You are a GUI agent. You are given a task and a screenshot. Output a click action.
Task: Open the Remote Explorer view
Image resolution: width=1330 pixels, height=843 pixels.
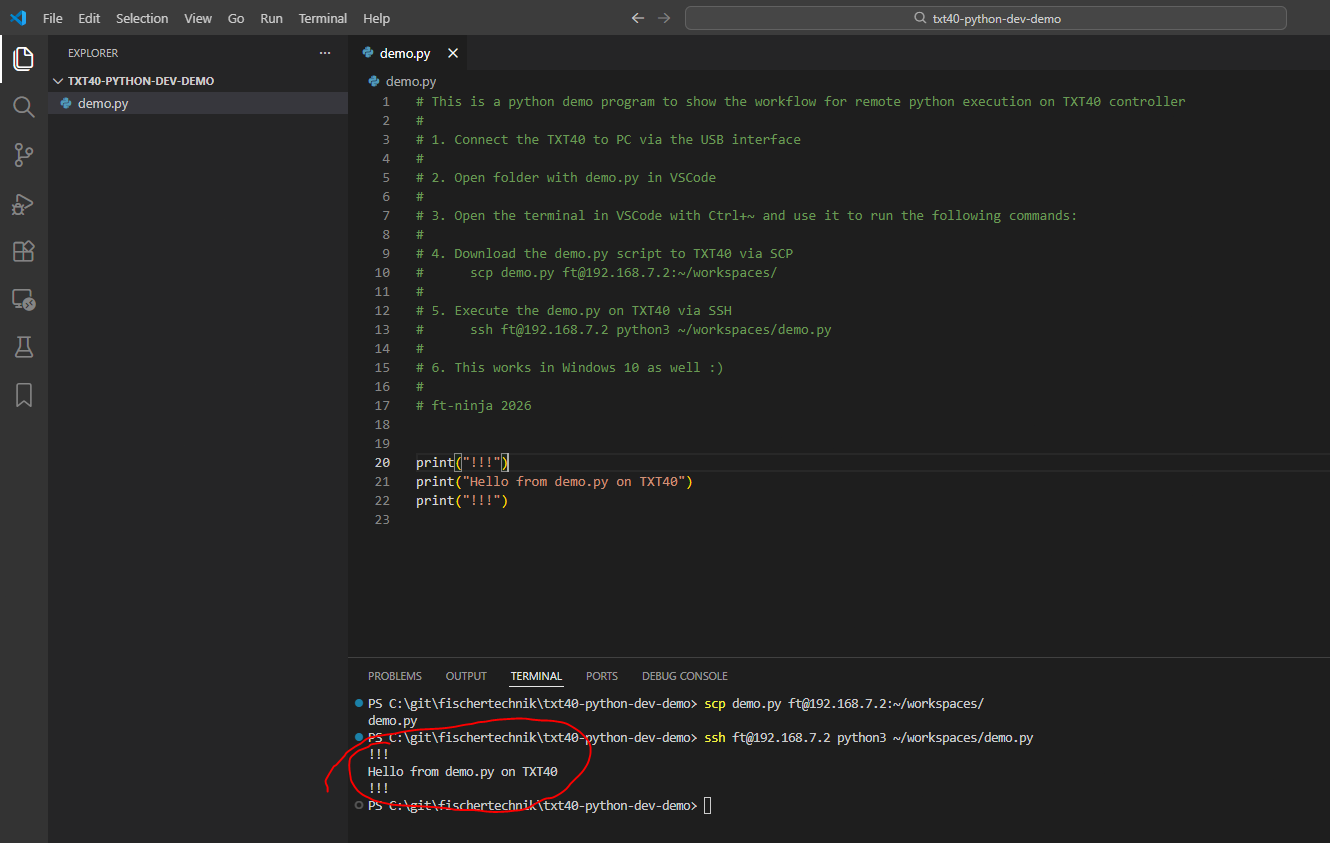point(23,299)
